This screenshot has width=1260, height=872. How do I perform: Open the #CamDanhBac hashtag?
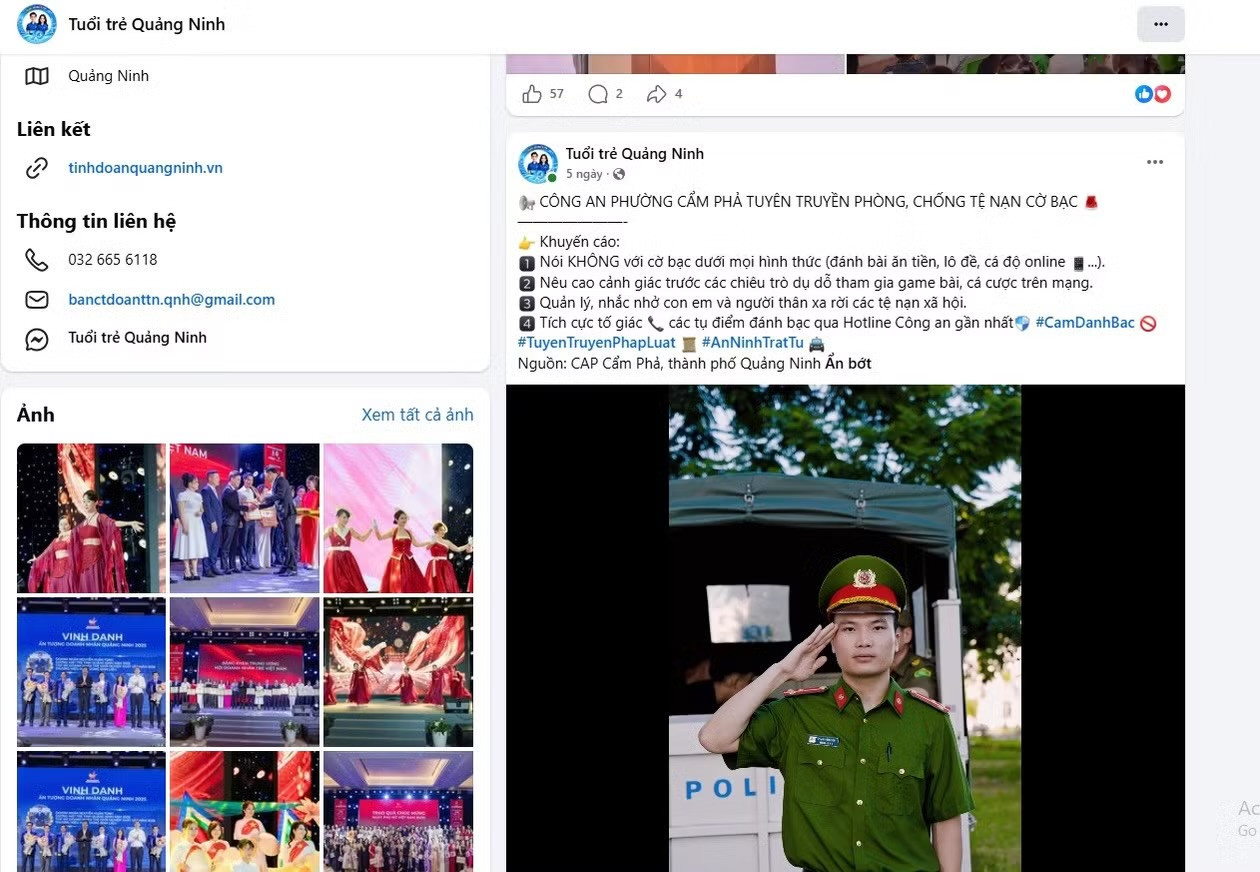pos(1085,323)
